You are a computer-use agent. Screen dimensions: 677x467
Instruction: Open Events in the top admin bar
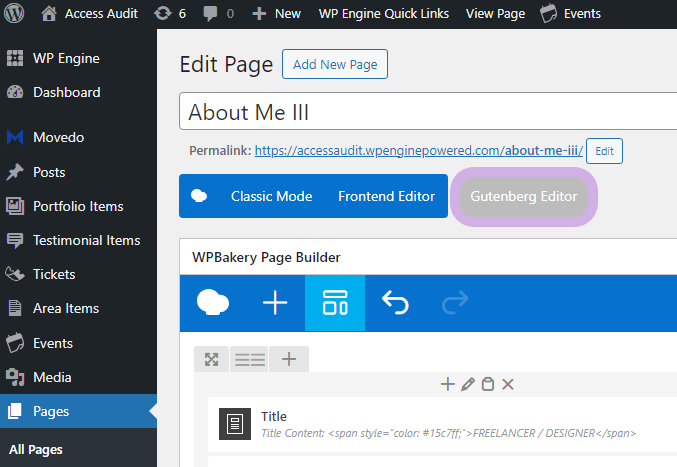point(570,13)
